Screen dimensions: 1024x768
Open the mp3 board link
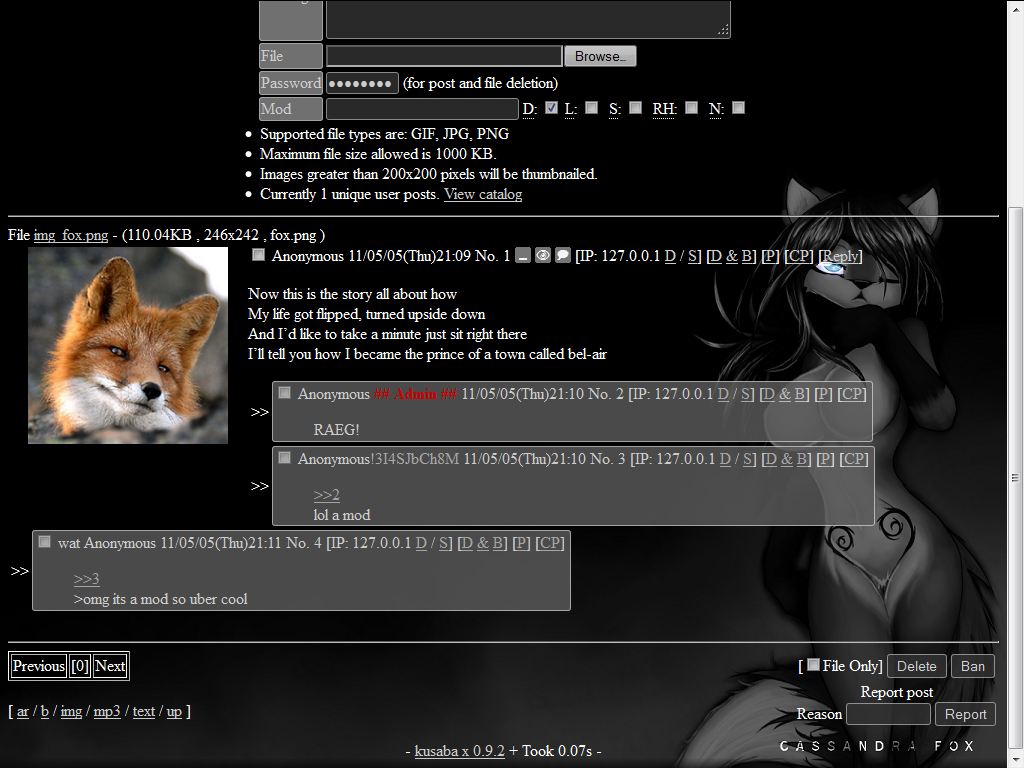[107, 711]
